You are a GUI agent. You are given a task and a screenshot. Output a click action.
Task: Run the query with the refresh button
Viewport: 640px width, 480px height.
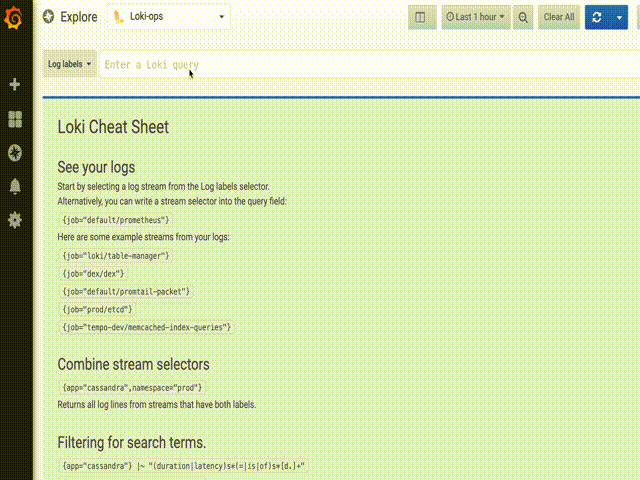click(x=597, y=17)
